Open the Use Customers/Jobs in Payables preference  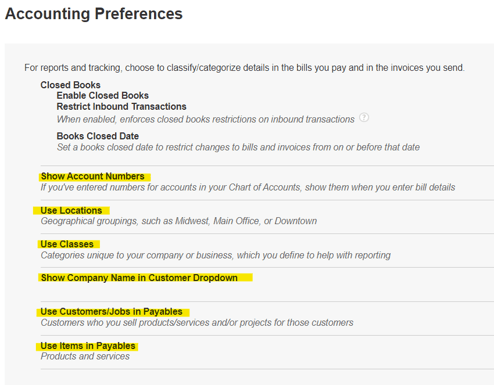point(111,312)
